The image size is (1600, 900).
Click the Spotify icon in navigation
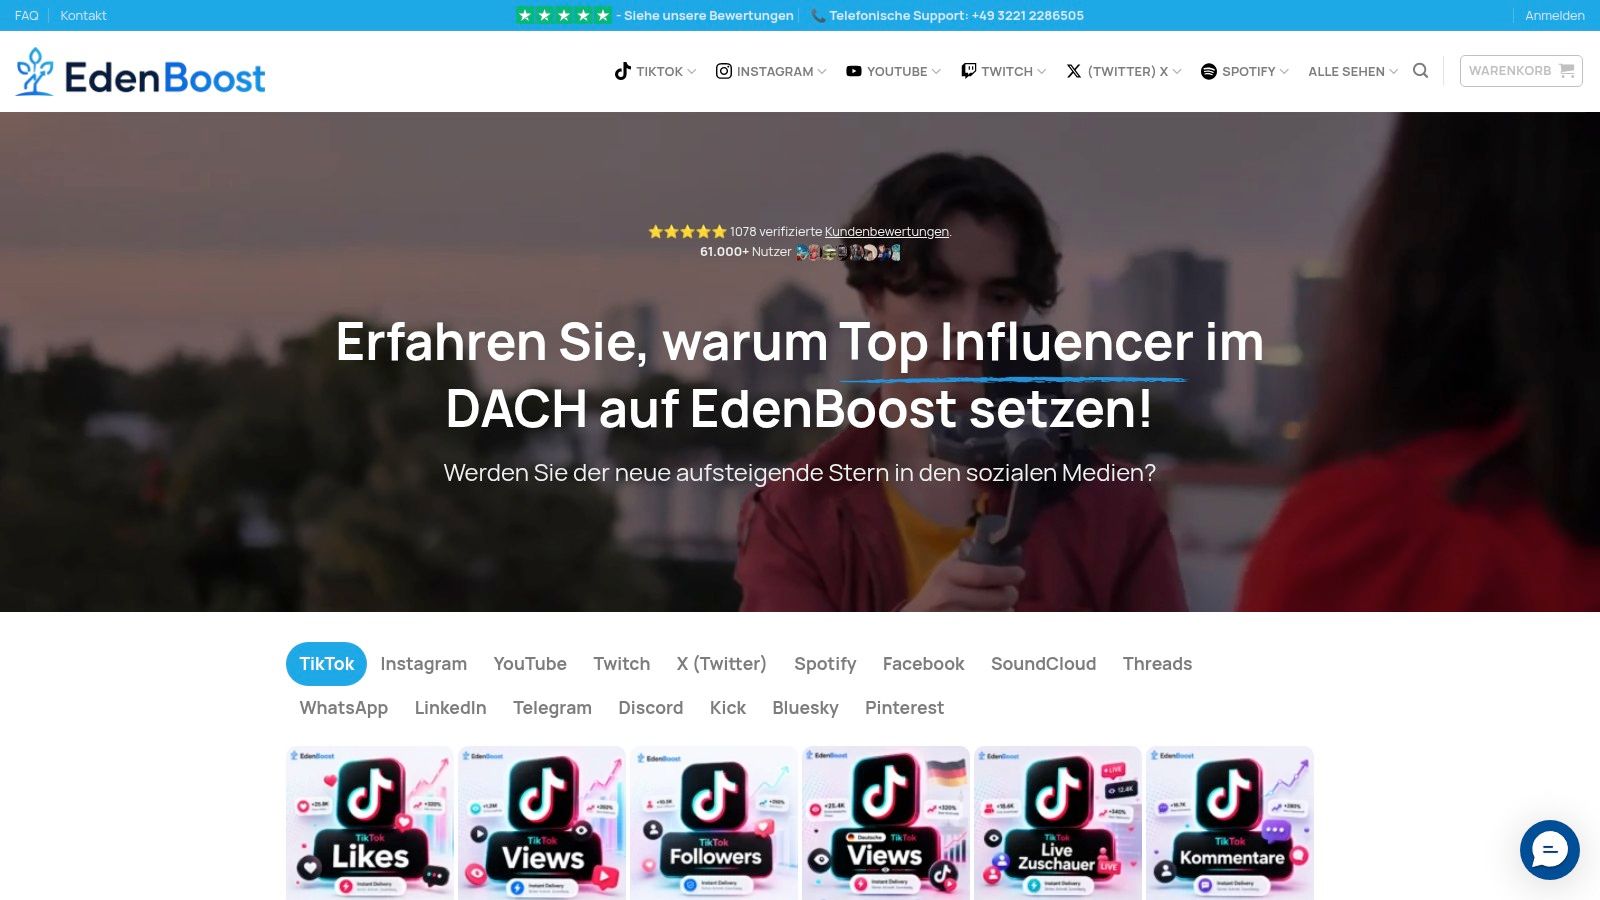point(1208,71)
